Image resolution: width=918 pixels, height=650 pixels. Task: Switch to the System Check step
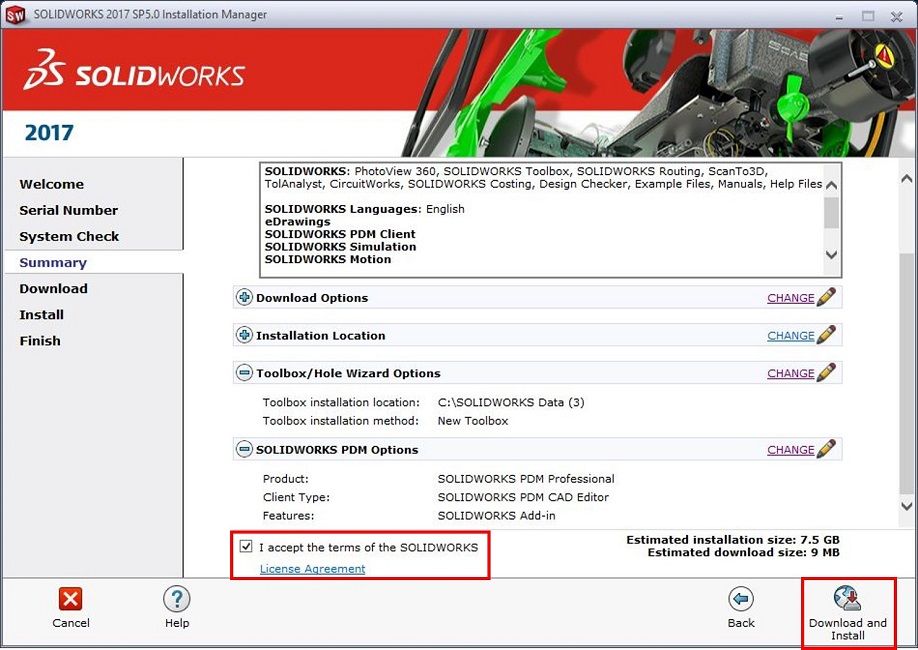point(68,236)
